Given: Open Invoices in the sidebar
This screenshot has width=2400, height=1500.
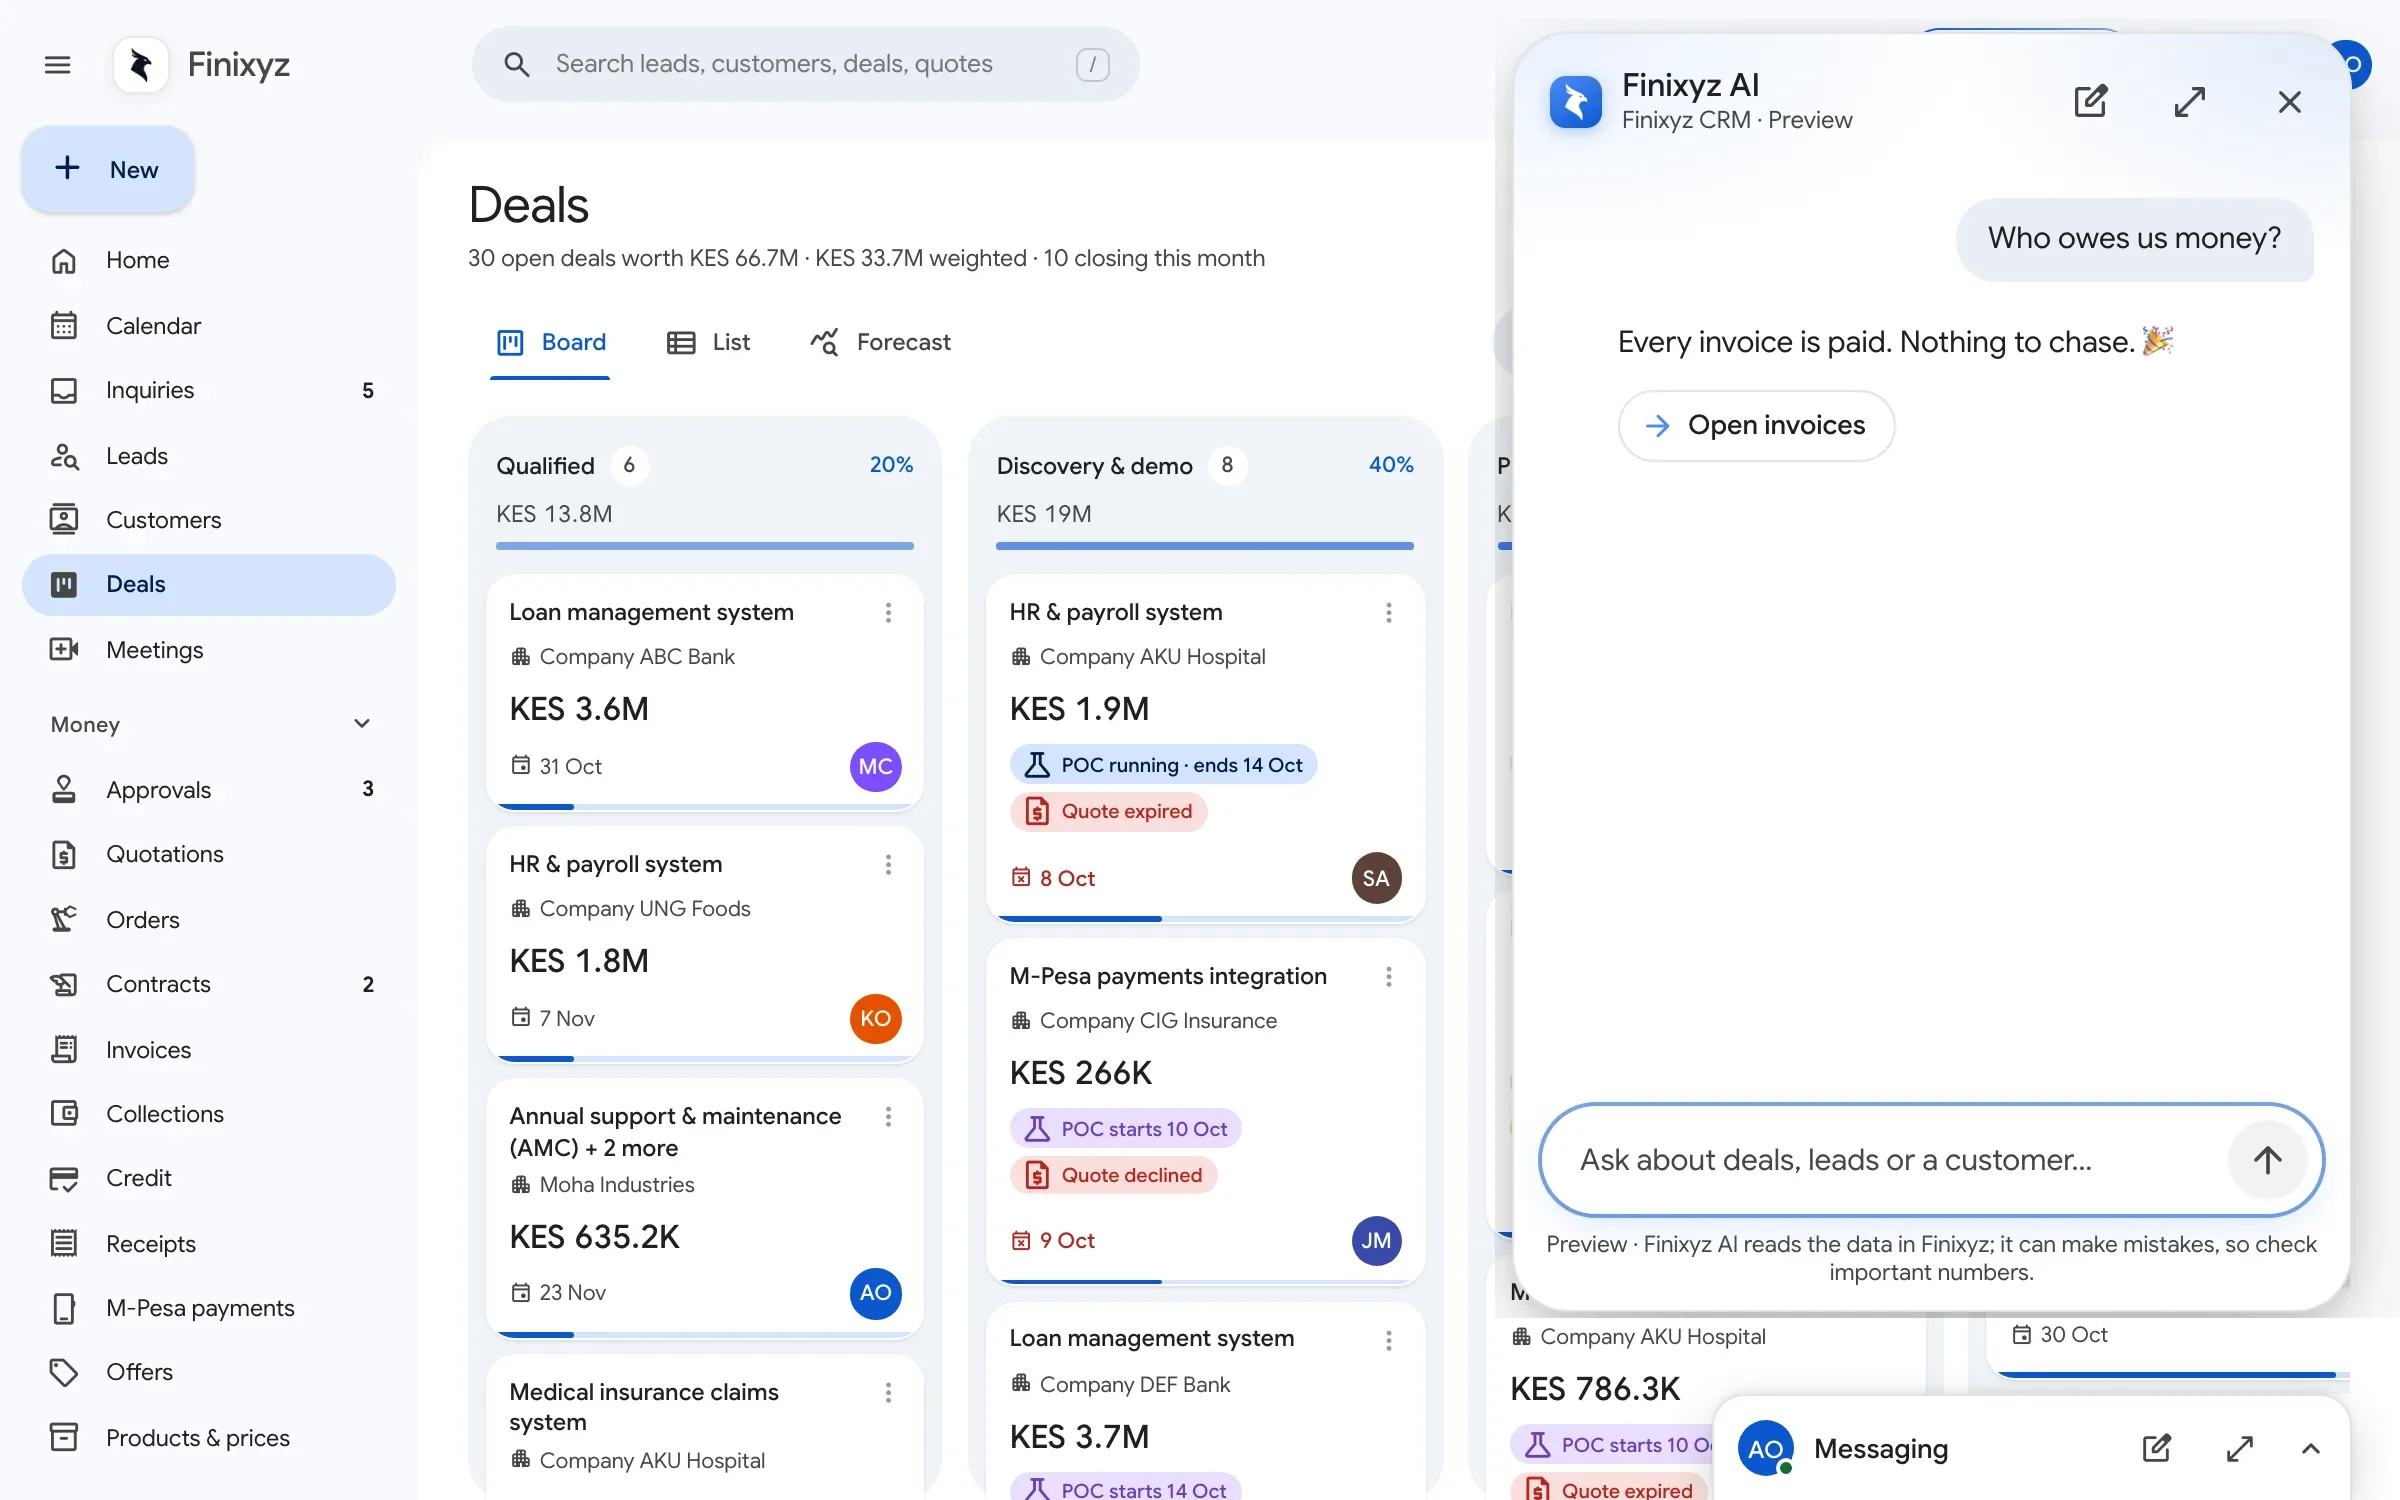Looking at the screenshot, I should click(208, 1050).
